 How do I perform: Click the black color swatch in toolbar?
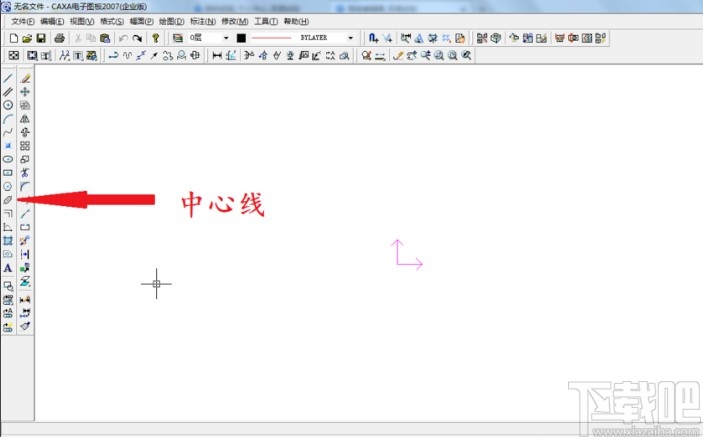pyautogui.click(x=241, y=38)
